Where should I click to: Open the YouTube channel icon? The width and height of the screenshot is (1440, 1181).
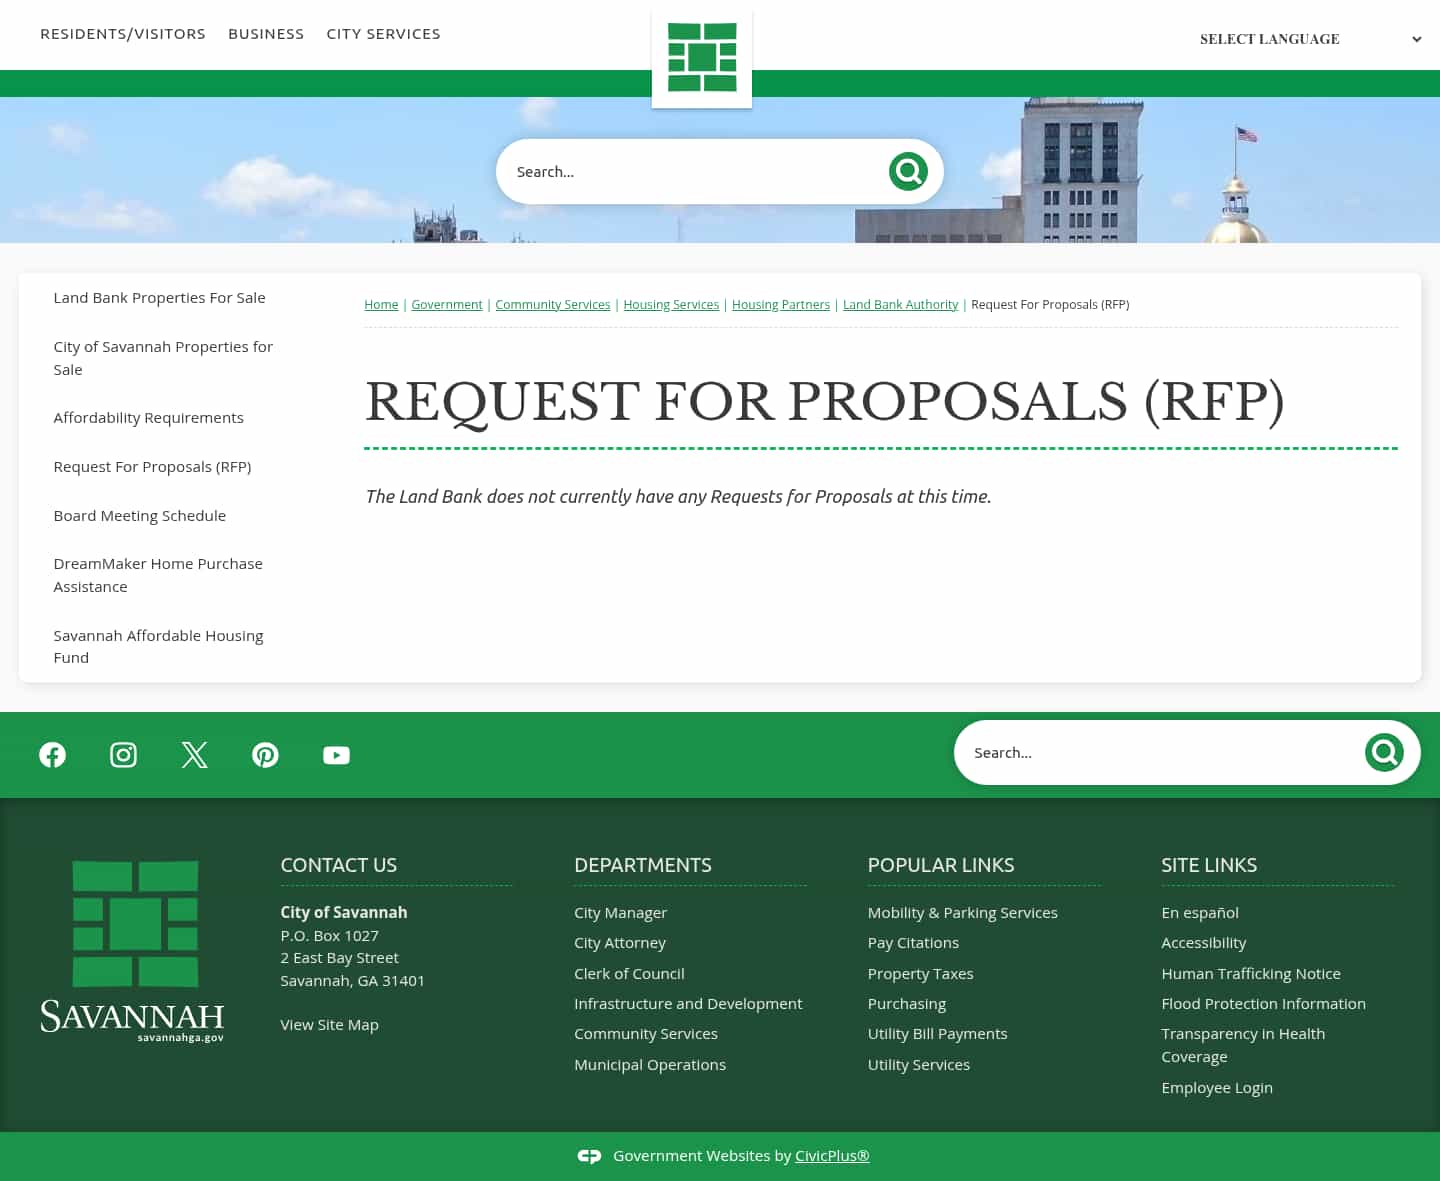[336, 755]
